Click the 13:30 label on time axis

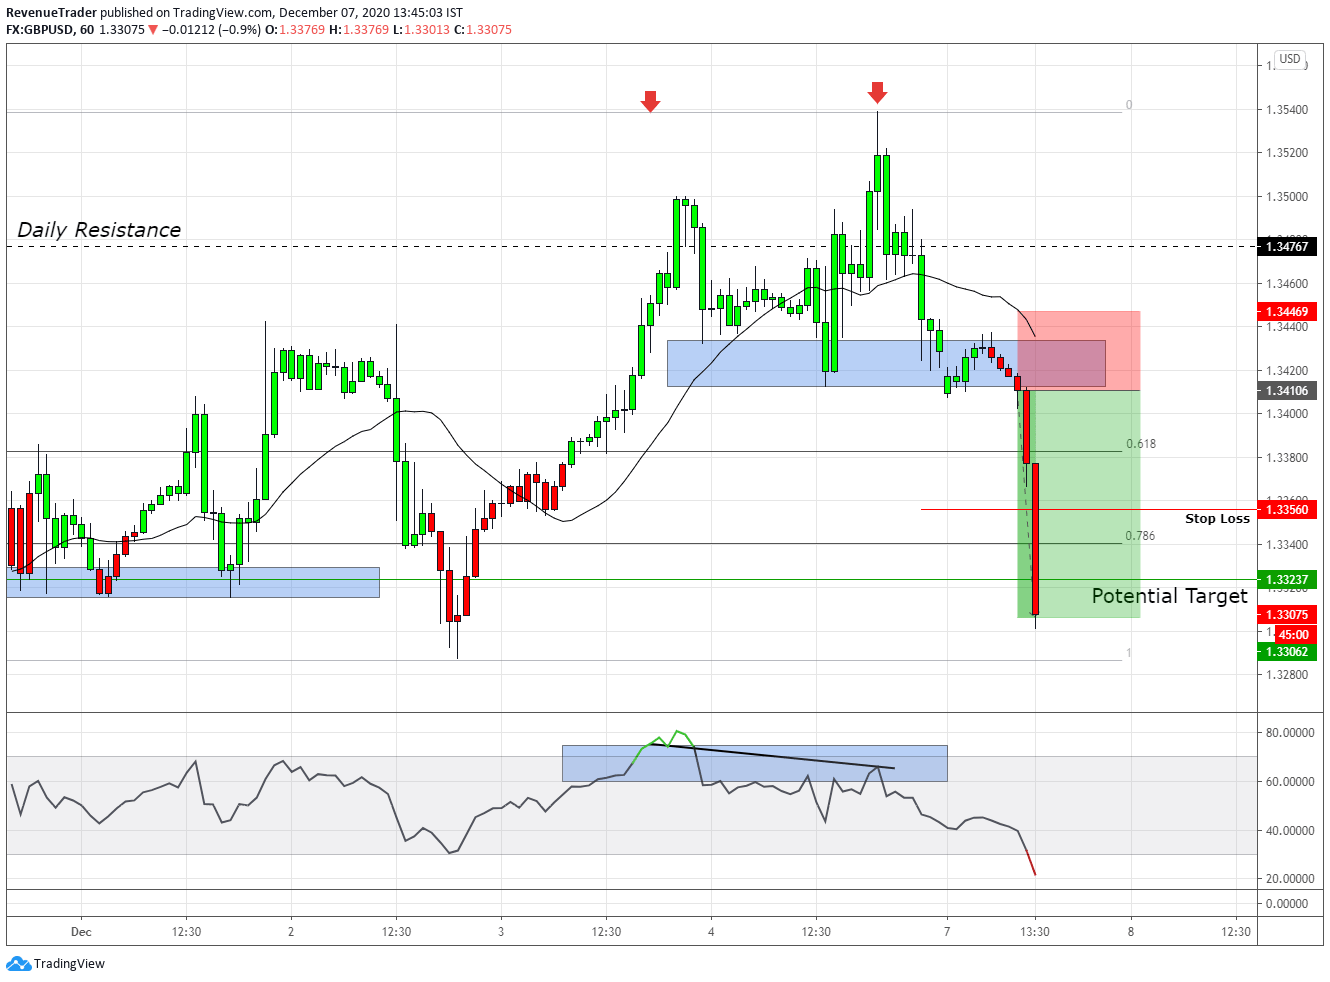point(1035,932)
